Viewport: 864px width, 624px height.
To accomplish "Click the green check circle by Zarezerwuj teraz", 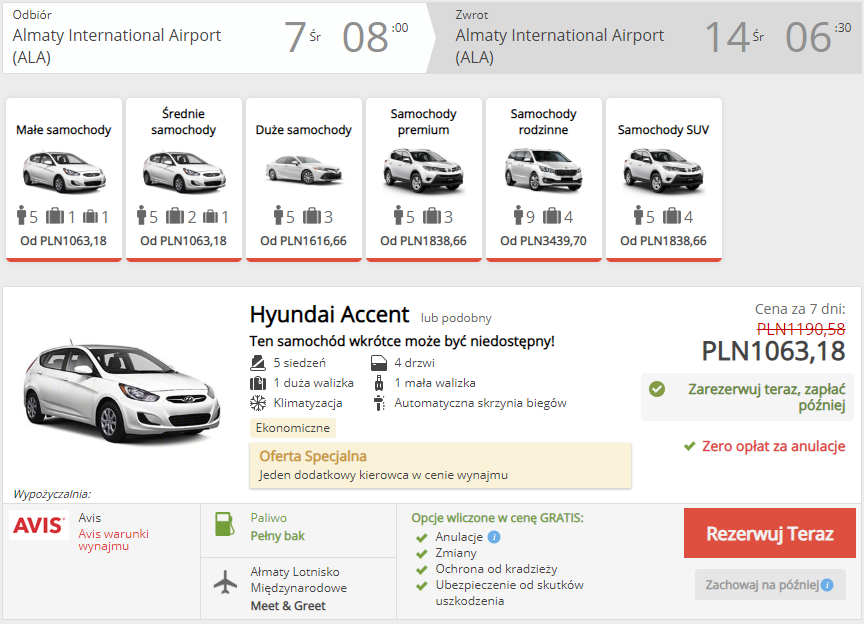I will pos(657,389).
